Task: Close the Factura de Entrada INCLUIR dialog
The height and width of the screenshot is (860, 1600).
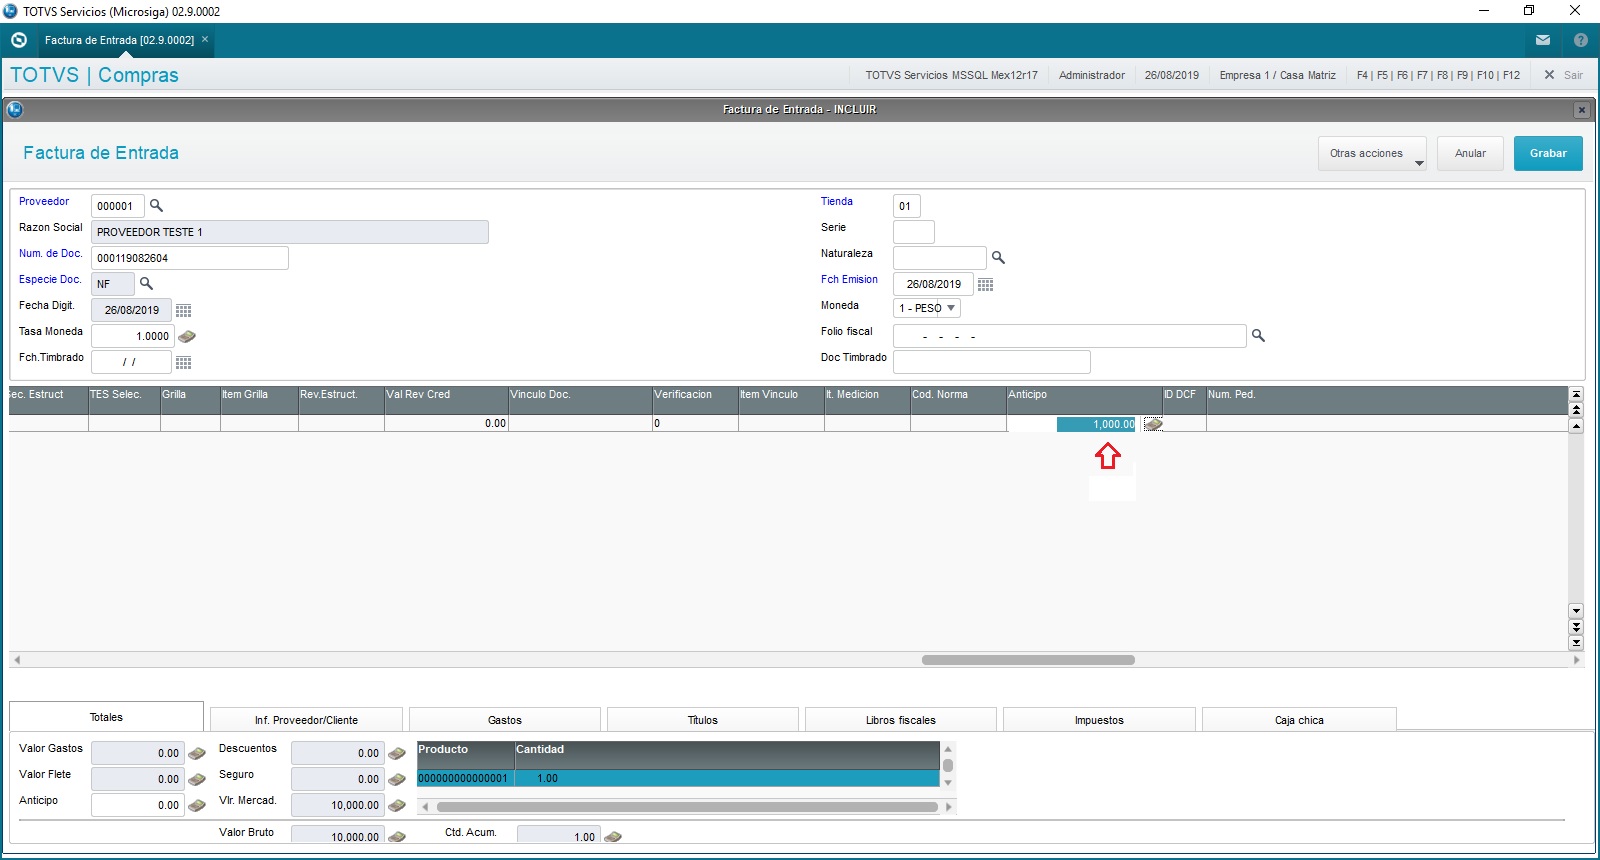Action: 1581,110
